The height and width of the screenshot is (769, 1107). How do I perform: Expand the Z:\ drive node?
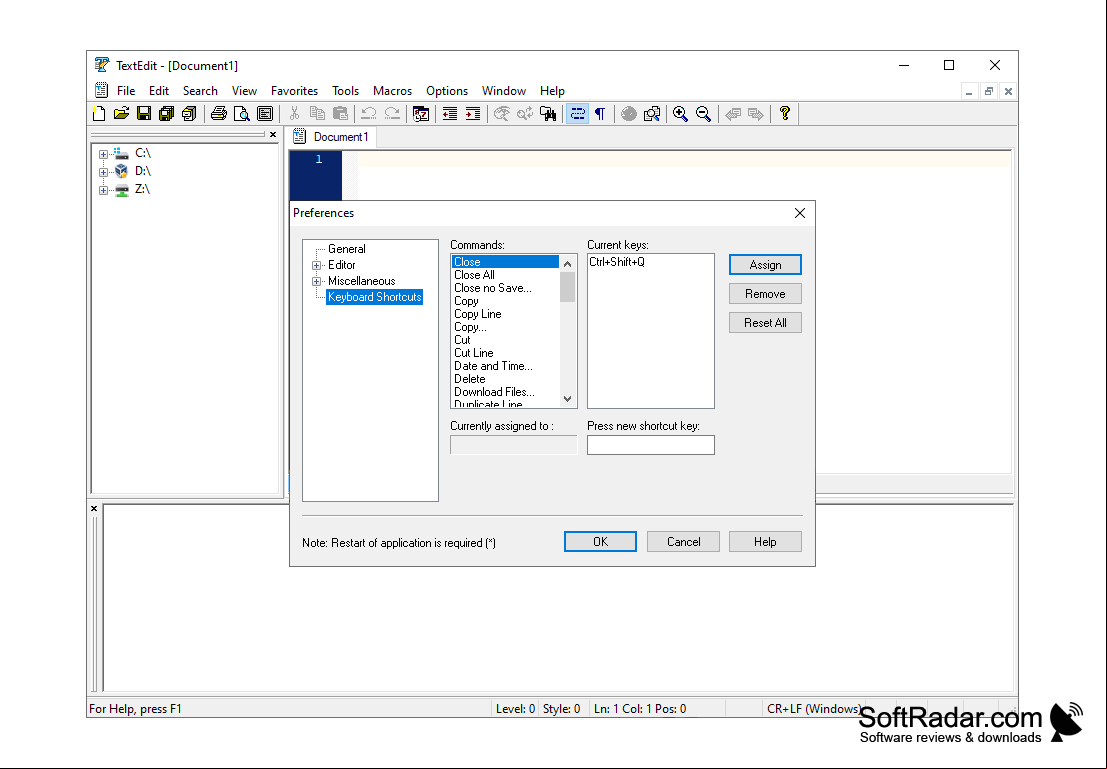point(103,191)
